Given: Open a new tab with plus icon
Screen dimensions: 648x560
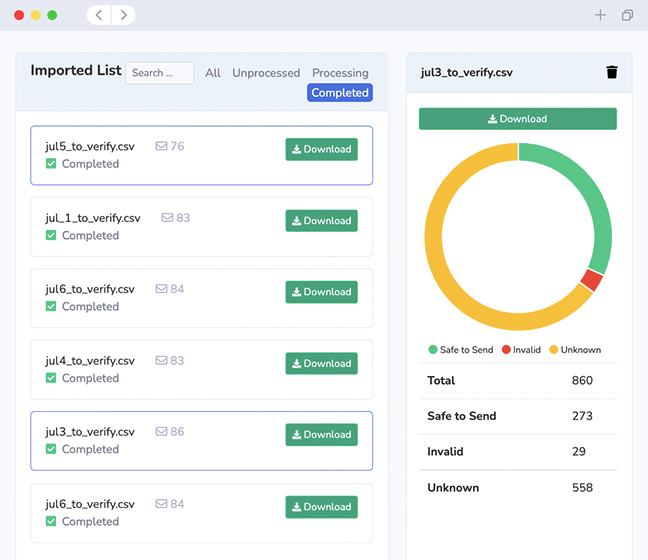Looking at the screenshot, I should [x=600, y=15].
